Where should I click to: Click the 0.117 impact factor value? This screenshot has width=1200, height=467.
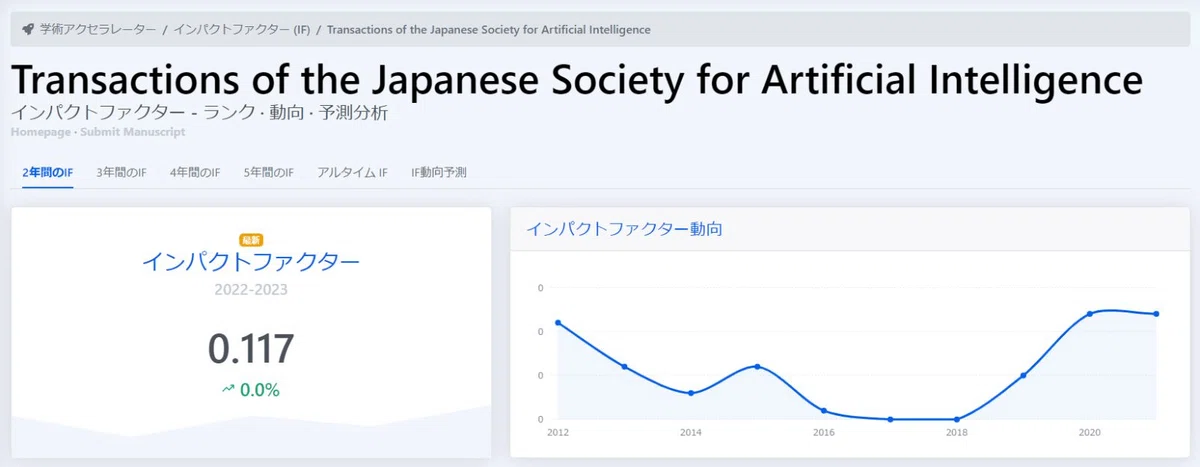[251, 349]
